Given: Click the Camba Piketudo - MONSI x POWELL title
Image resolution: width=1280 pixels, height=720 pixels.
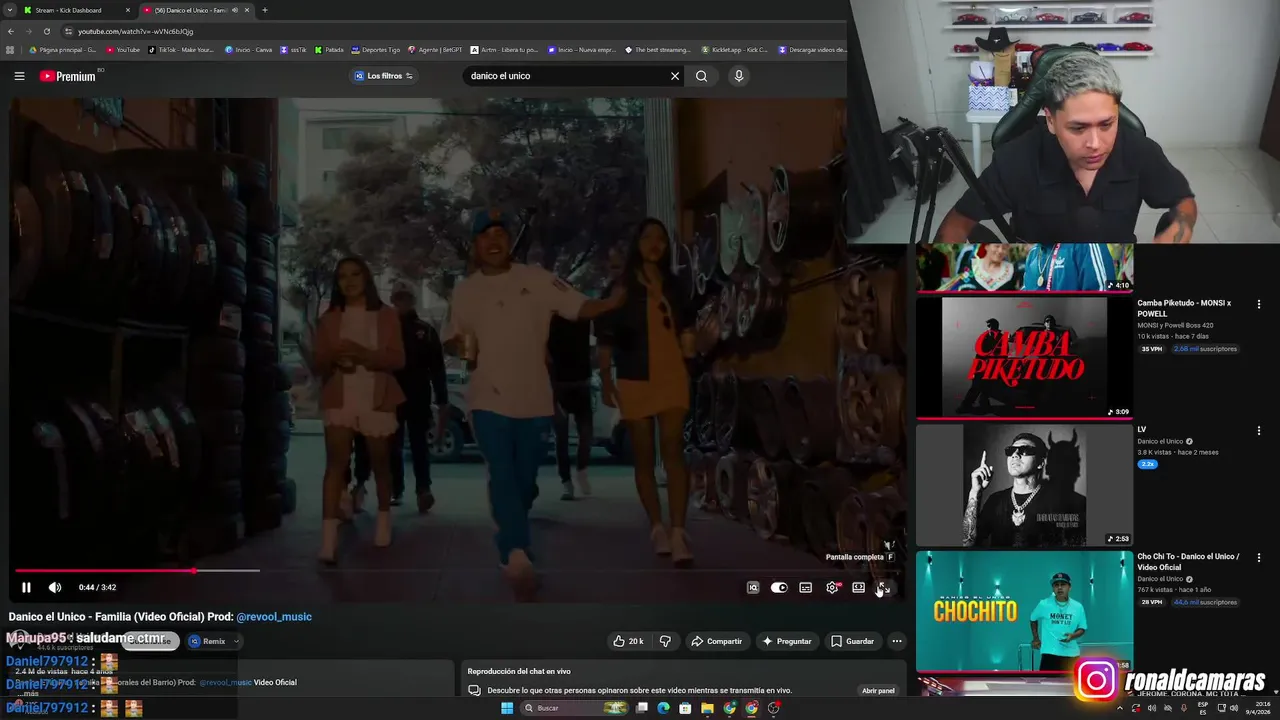Looking at the screenshot, I should pos(1184,308).
